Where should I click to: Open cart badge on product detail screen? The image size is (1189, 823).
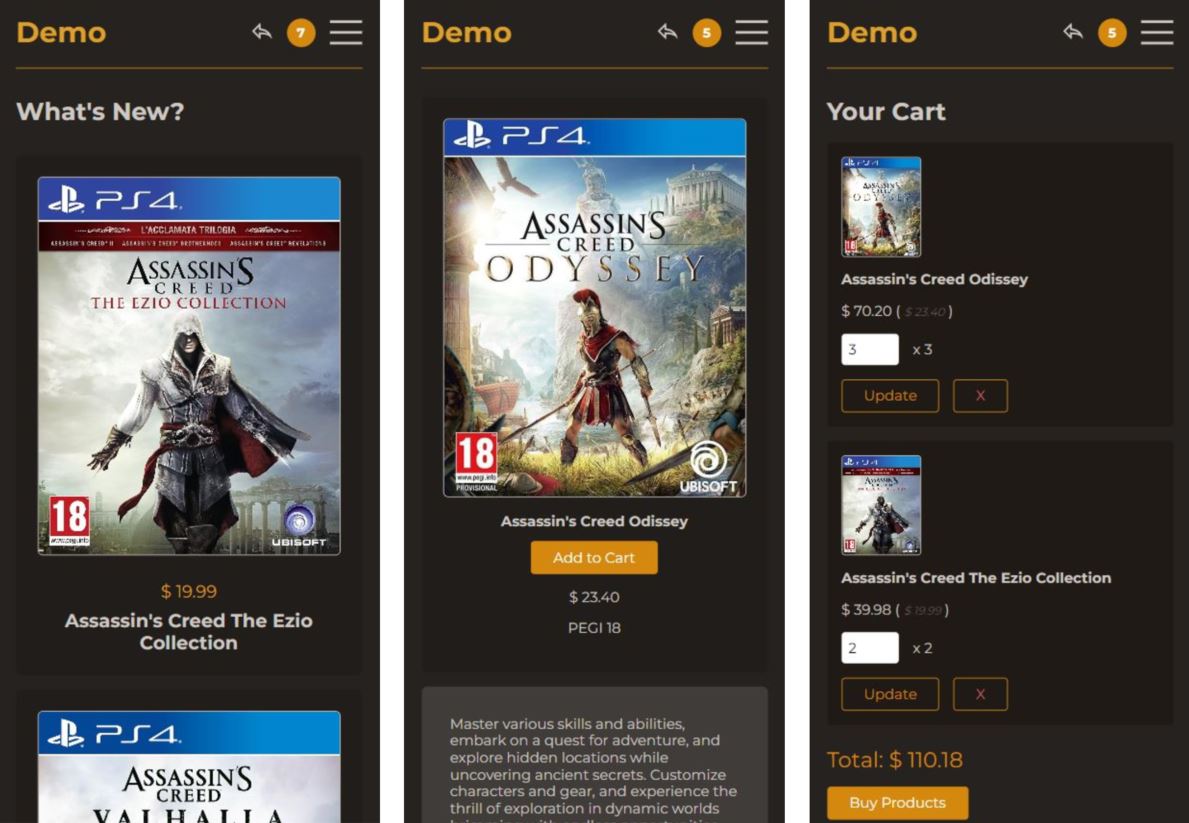coord(707,33)
